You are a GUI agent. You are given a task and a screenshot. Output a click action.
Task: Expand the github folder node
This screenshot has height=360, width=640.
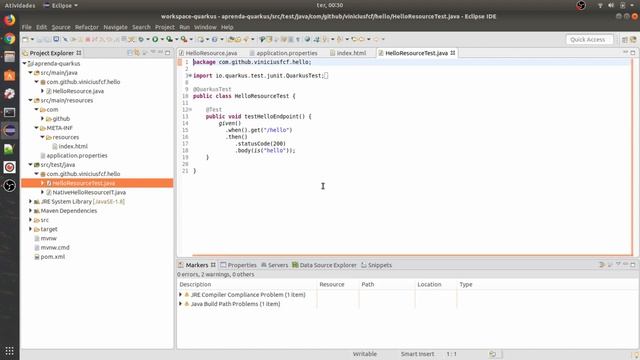42,118
